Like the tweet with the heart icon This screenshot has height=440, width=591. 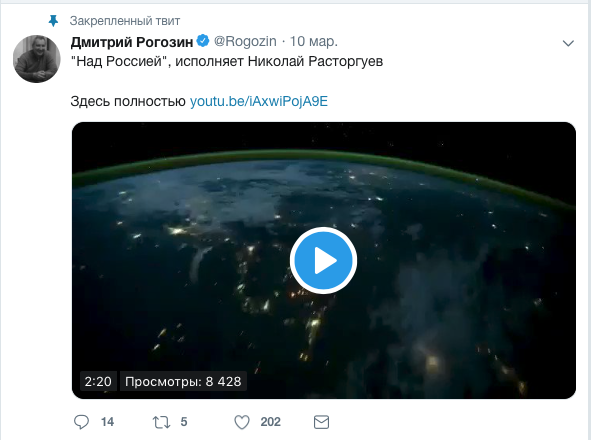click(242, 422)
